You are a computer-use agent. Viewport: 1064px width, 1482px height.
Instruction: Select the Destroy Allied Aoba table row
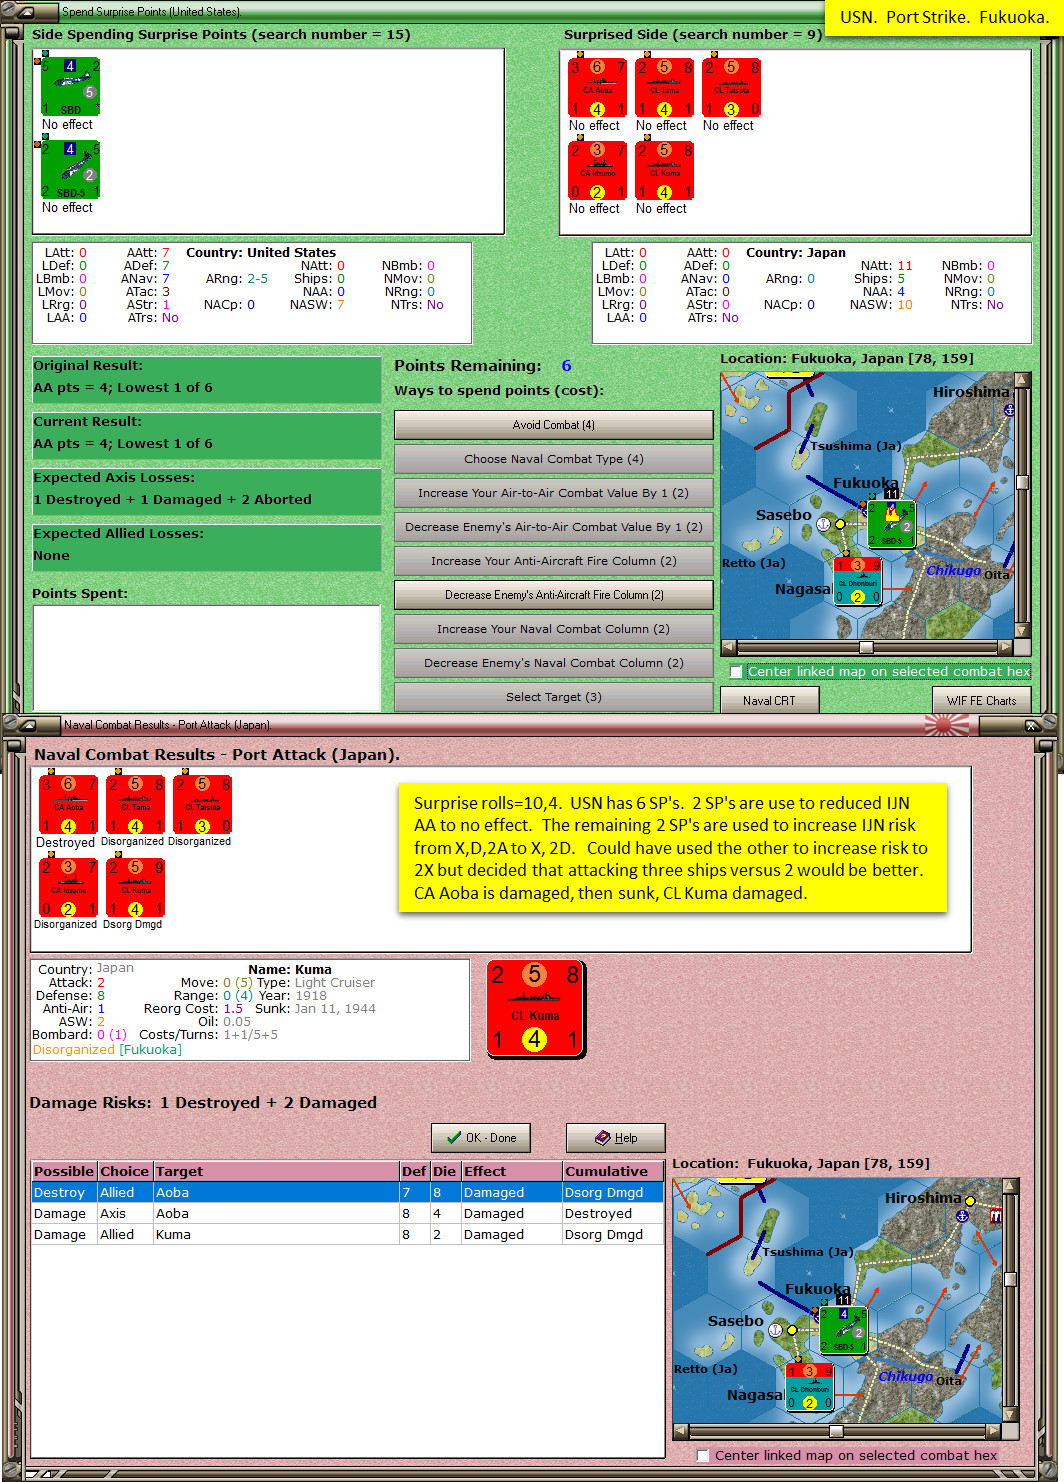click(347, 1193)
